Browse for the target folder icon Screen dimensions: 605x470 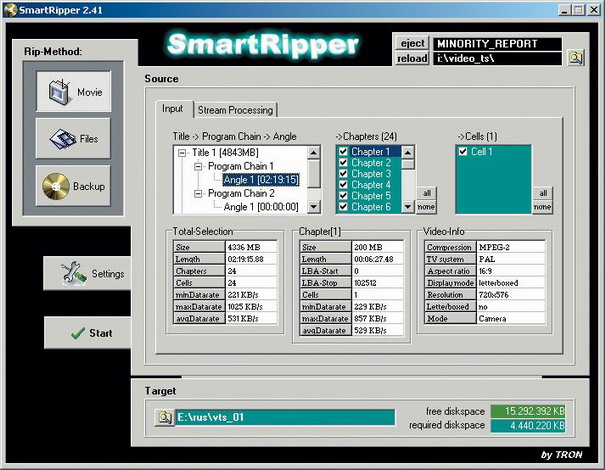tap(165, 418)
